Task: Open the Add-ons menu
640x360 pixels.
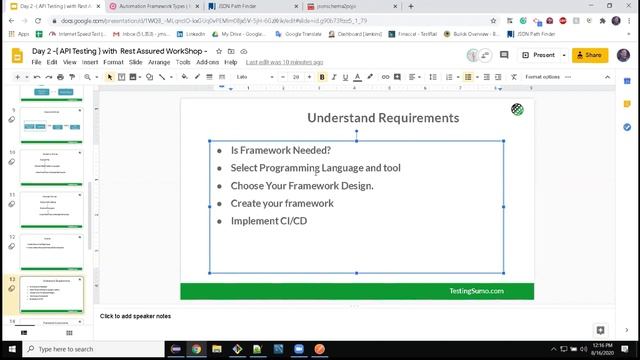Action: (x=207, y=62)
